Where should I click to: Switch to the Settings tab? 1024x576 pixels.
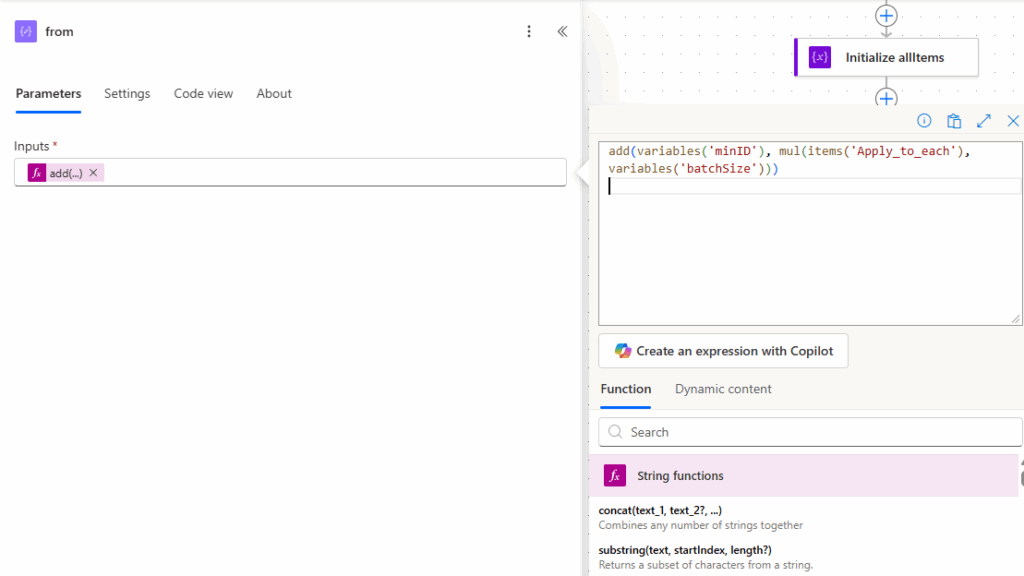(127, 93)
